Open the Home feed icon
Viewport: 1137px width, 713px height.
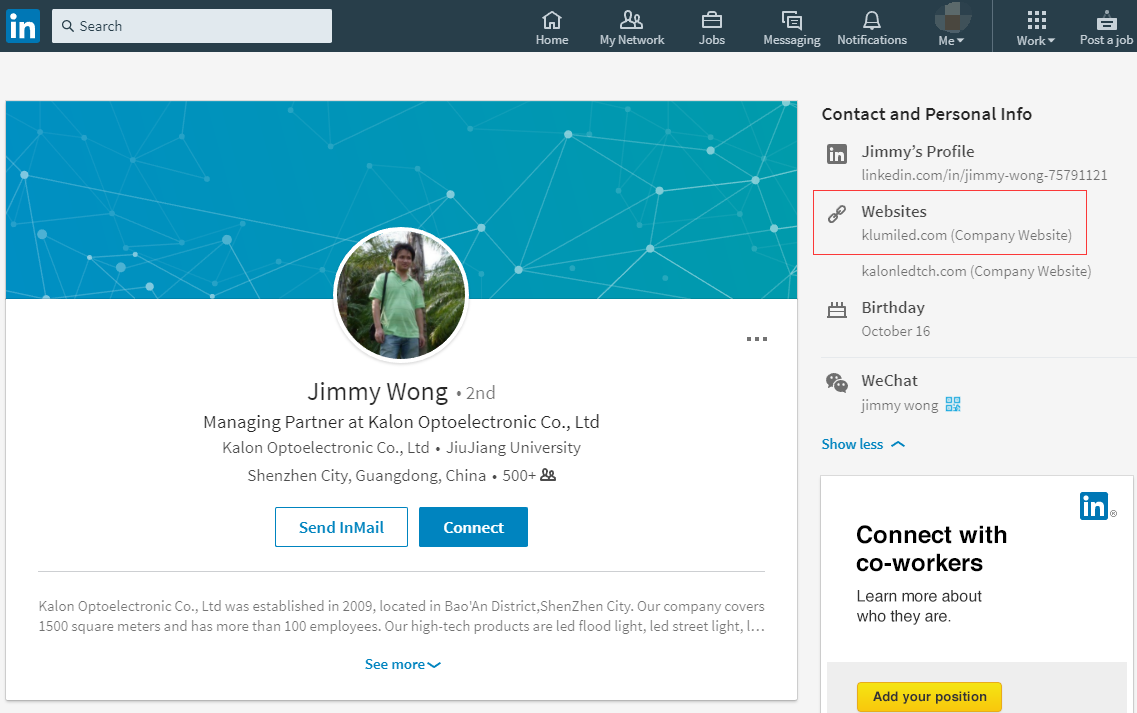pos(551,20)
